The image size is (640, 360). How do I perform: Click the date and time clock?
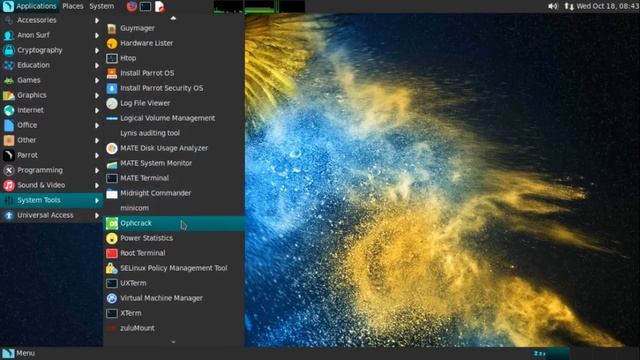tap(608, 6)
